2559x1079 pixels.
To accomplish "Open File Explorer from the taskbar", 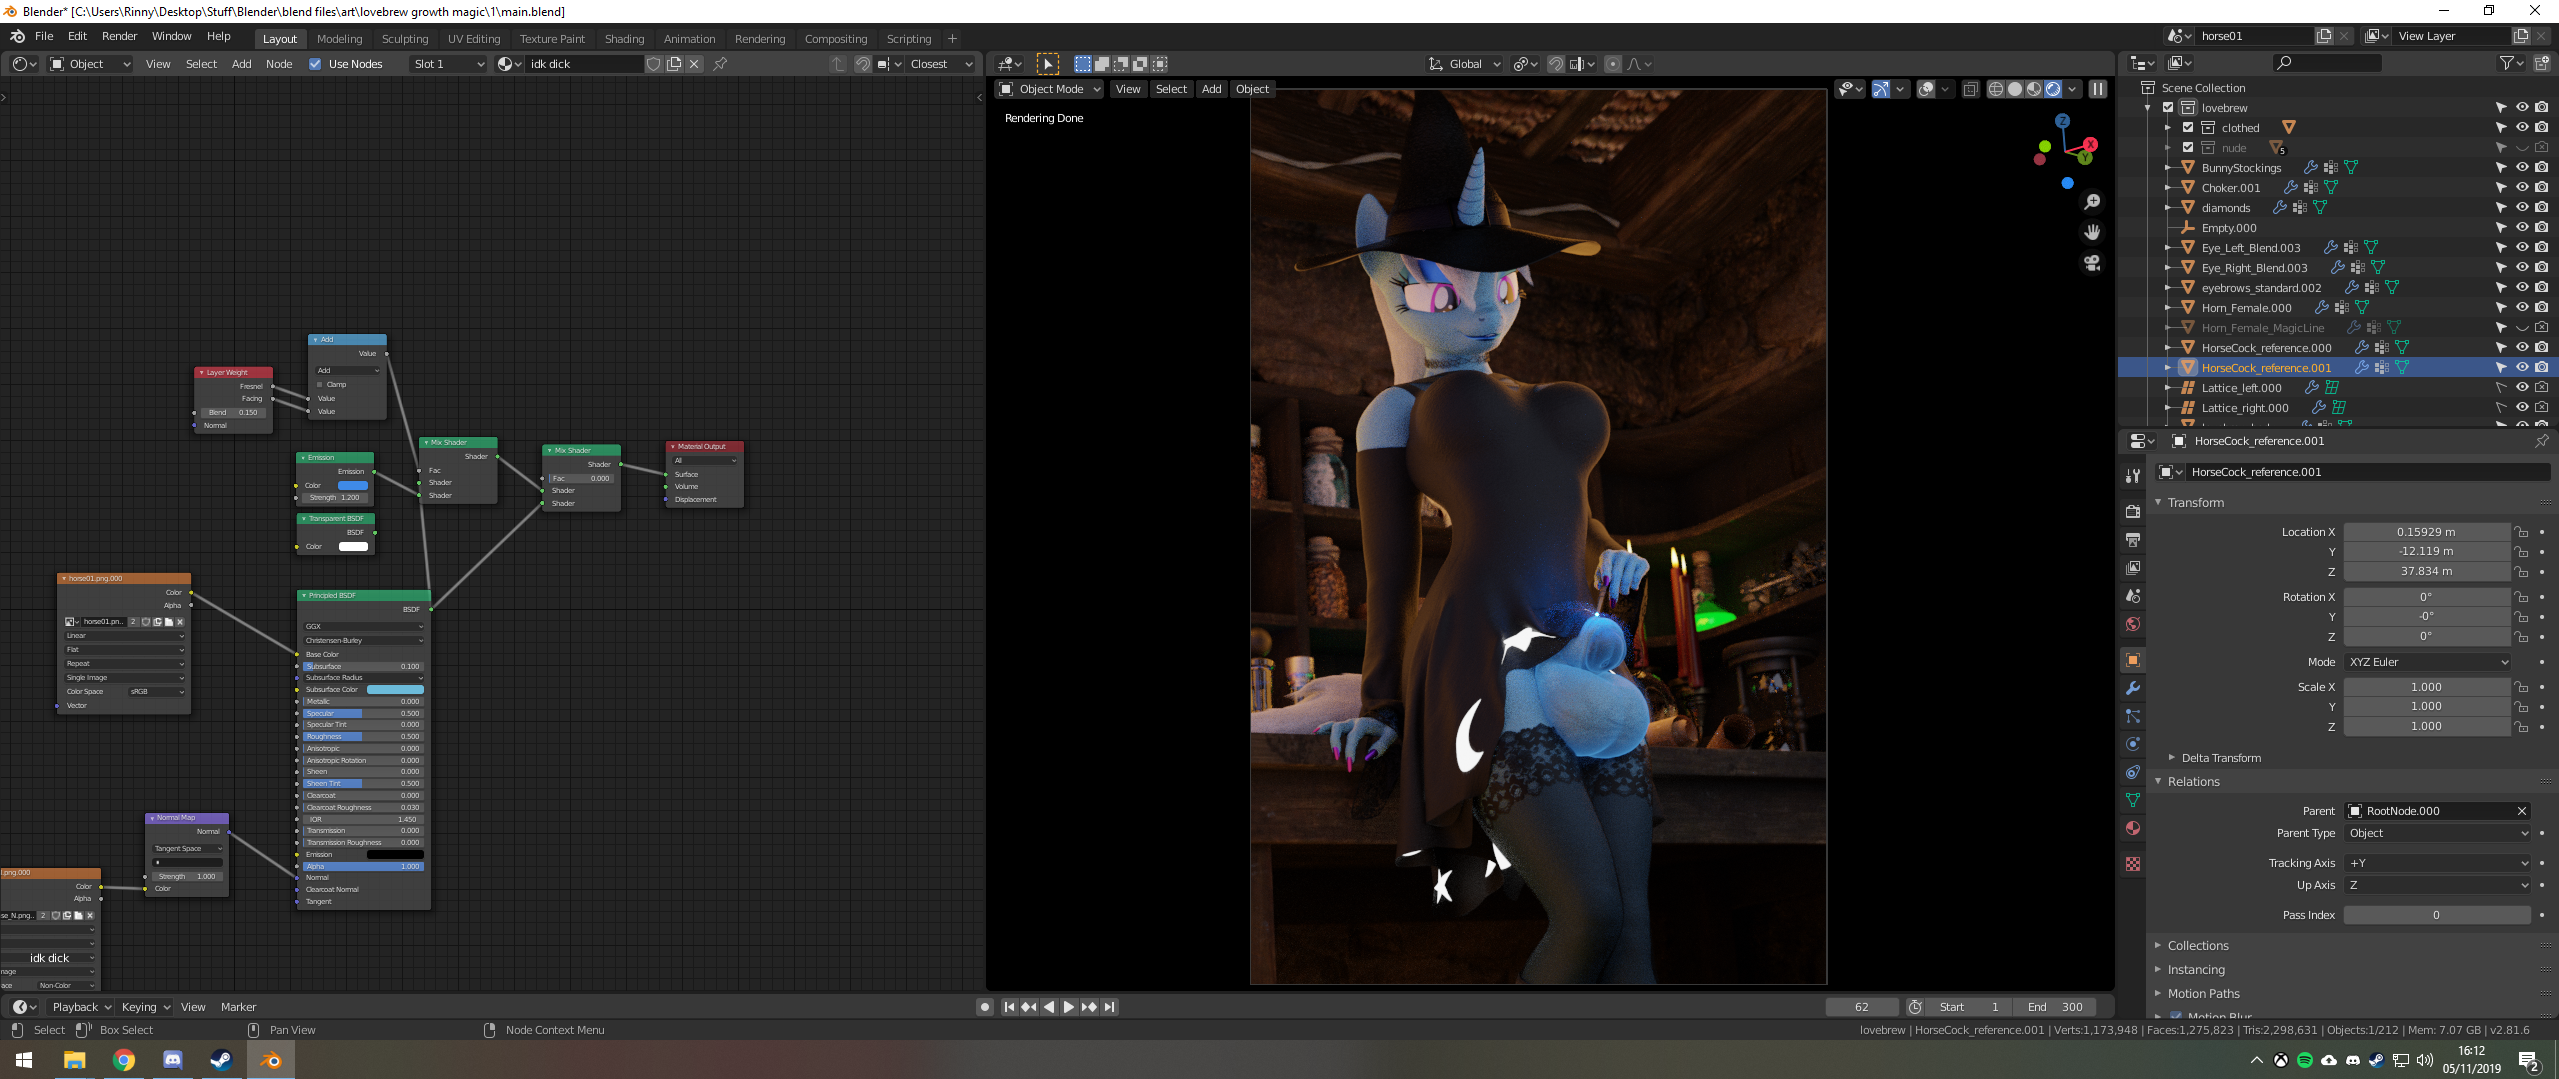I will click(75, 1060).
